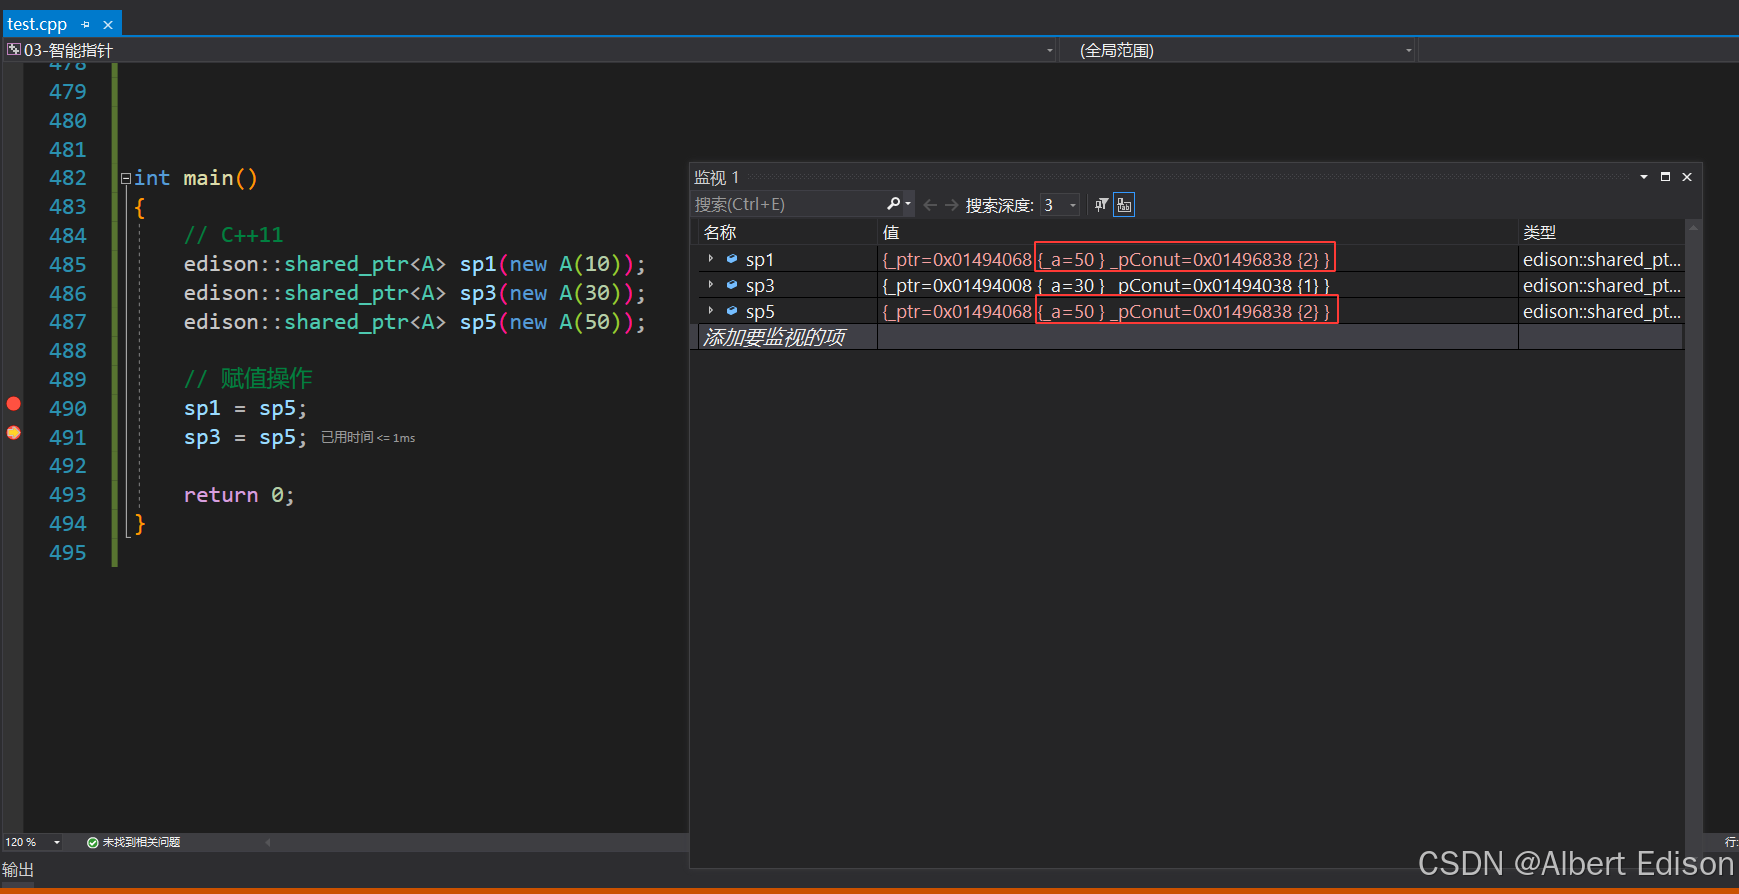1739x894 pixels.
Task: Click the 已用时间 <= 1ms perf tip
Action: click(x=368, y=438)
